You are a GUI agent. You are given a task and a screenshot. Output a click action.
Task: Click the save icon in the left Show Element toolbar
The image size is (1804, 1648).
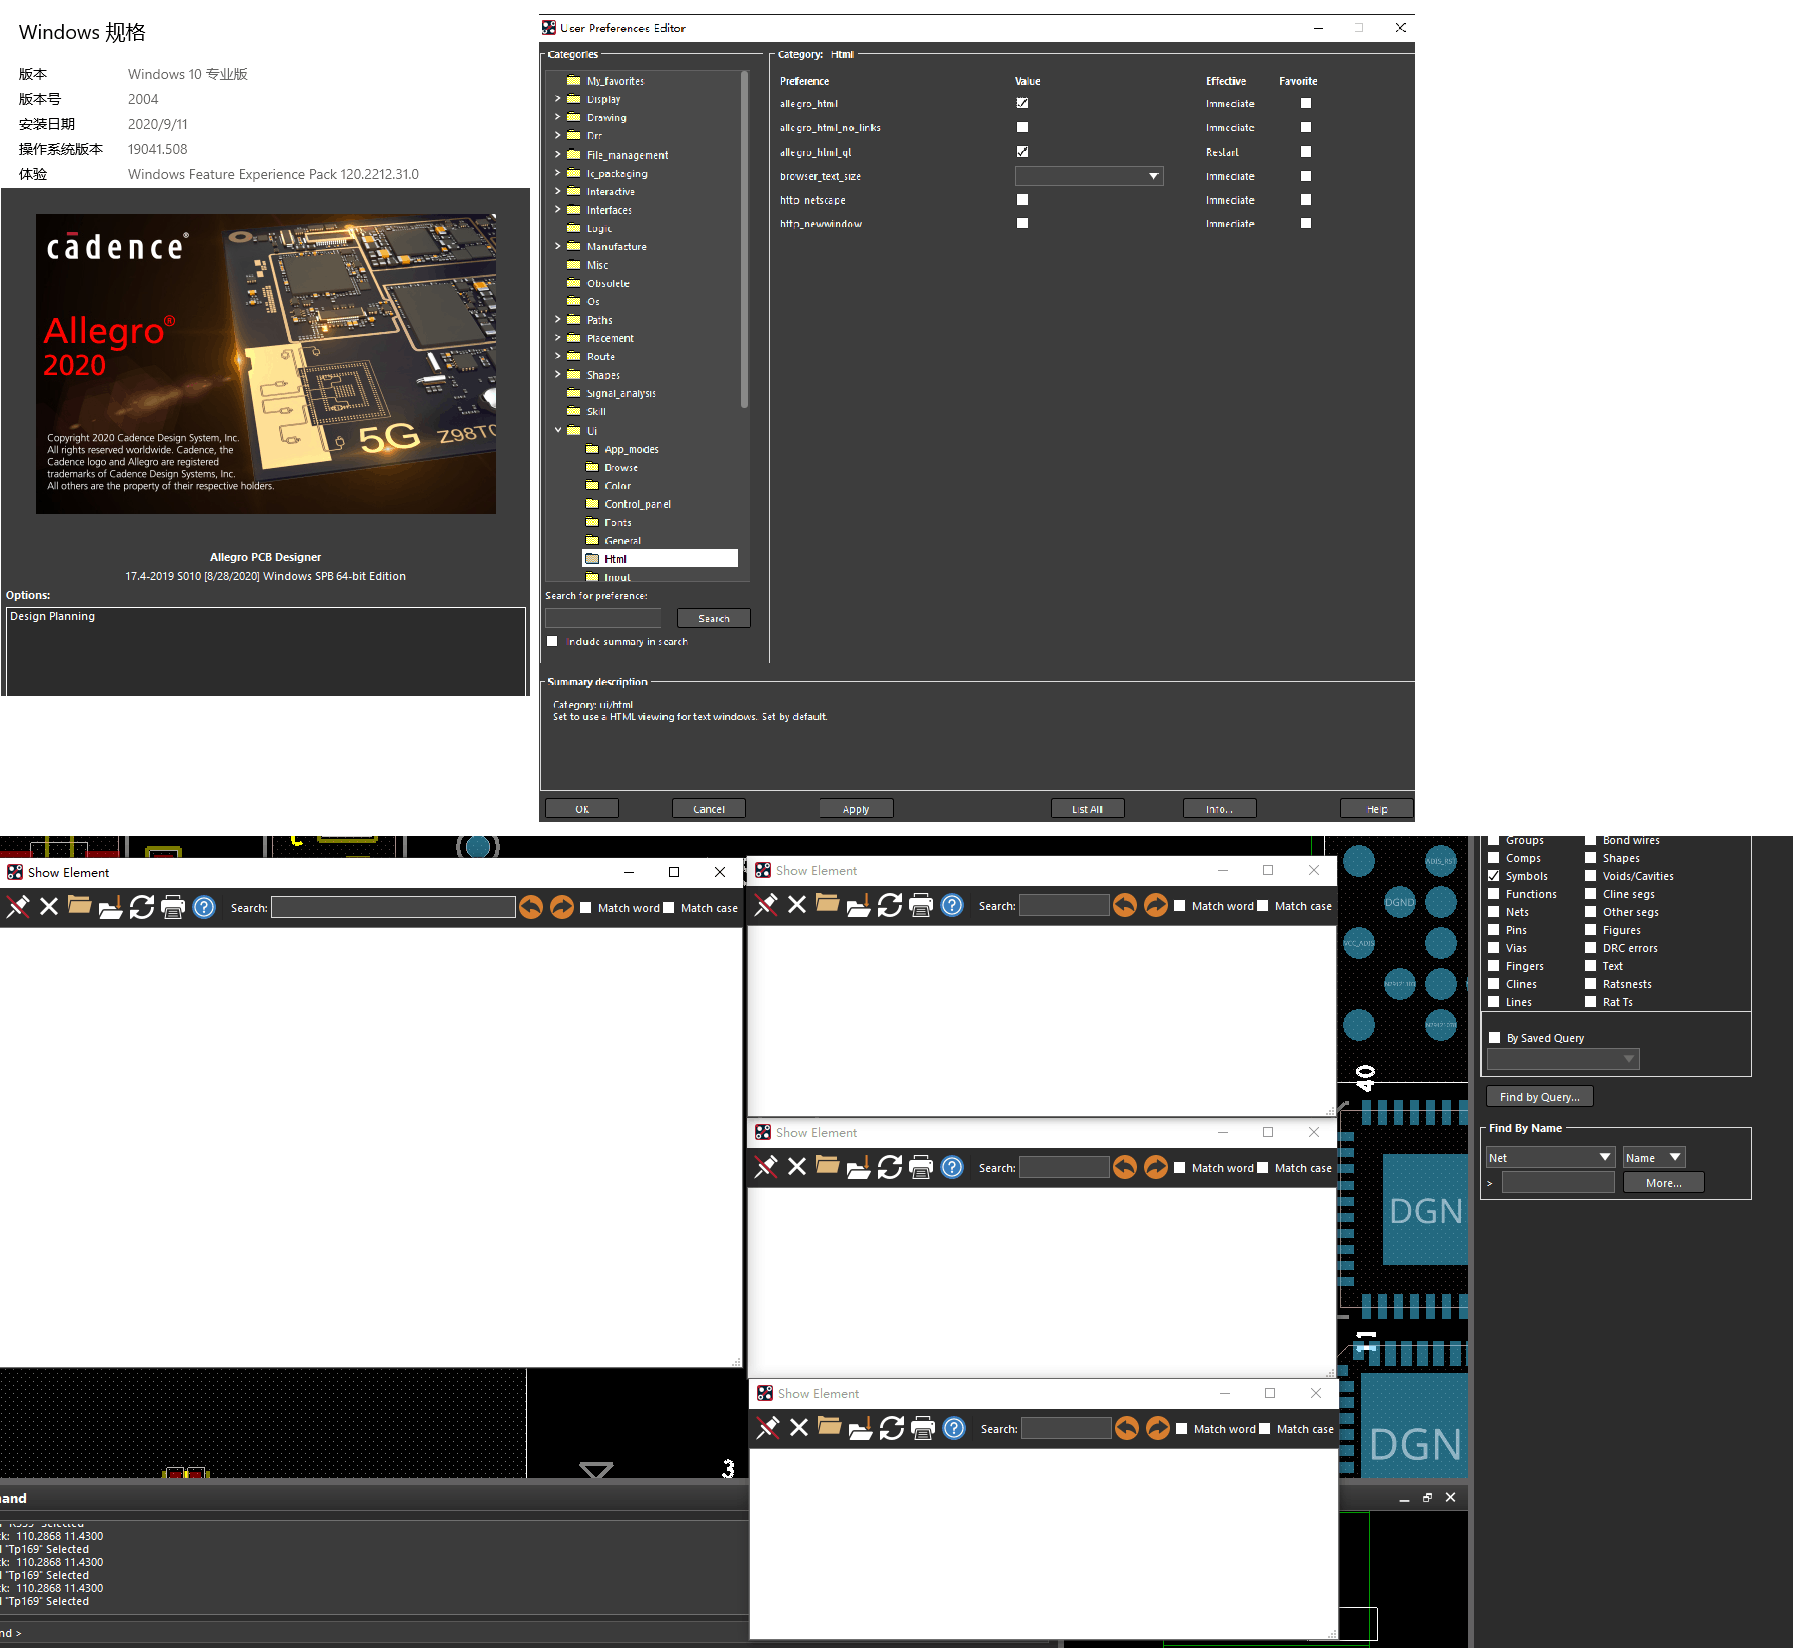pyautogui.click(x=111, y=907)
